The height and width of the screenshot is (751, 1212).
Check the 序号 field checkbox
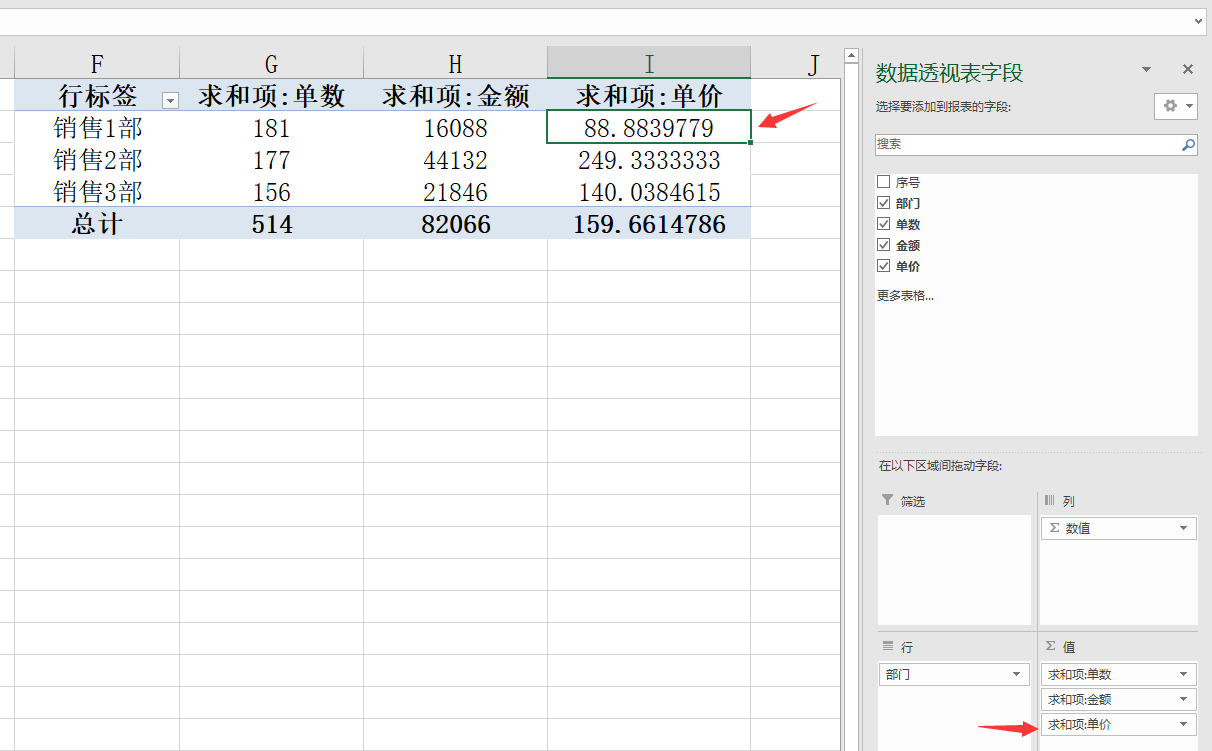tap(883, 182)
